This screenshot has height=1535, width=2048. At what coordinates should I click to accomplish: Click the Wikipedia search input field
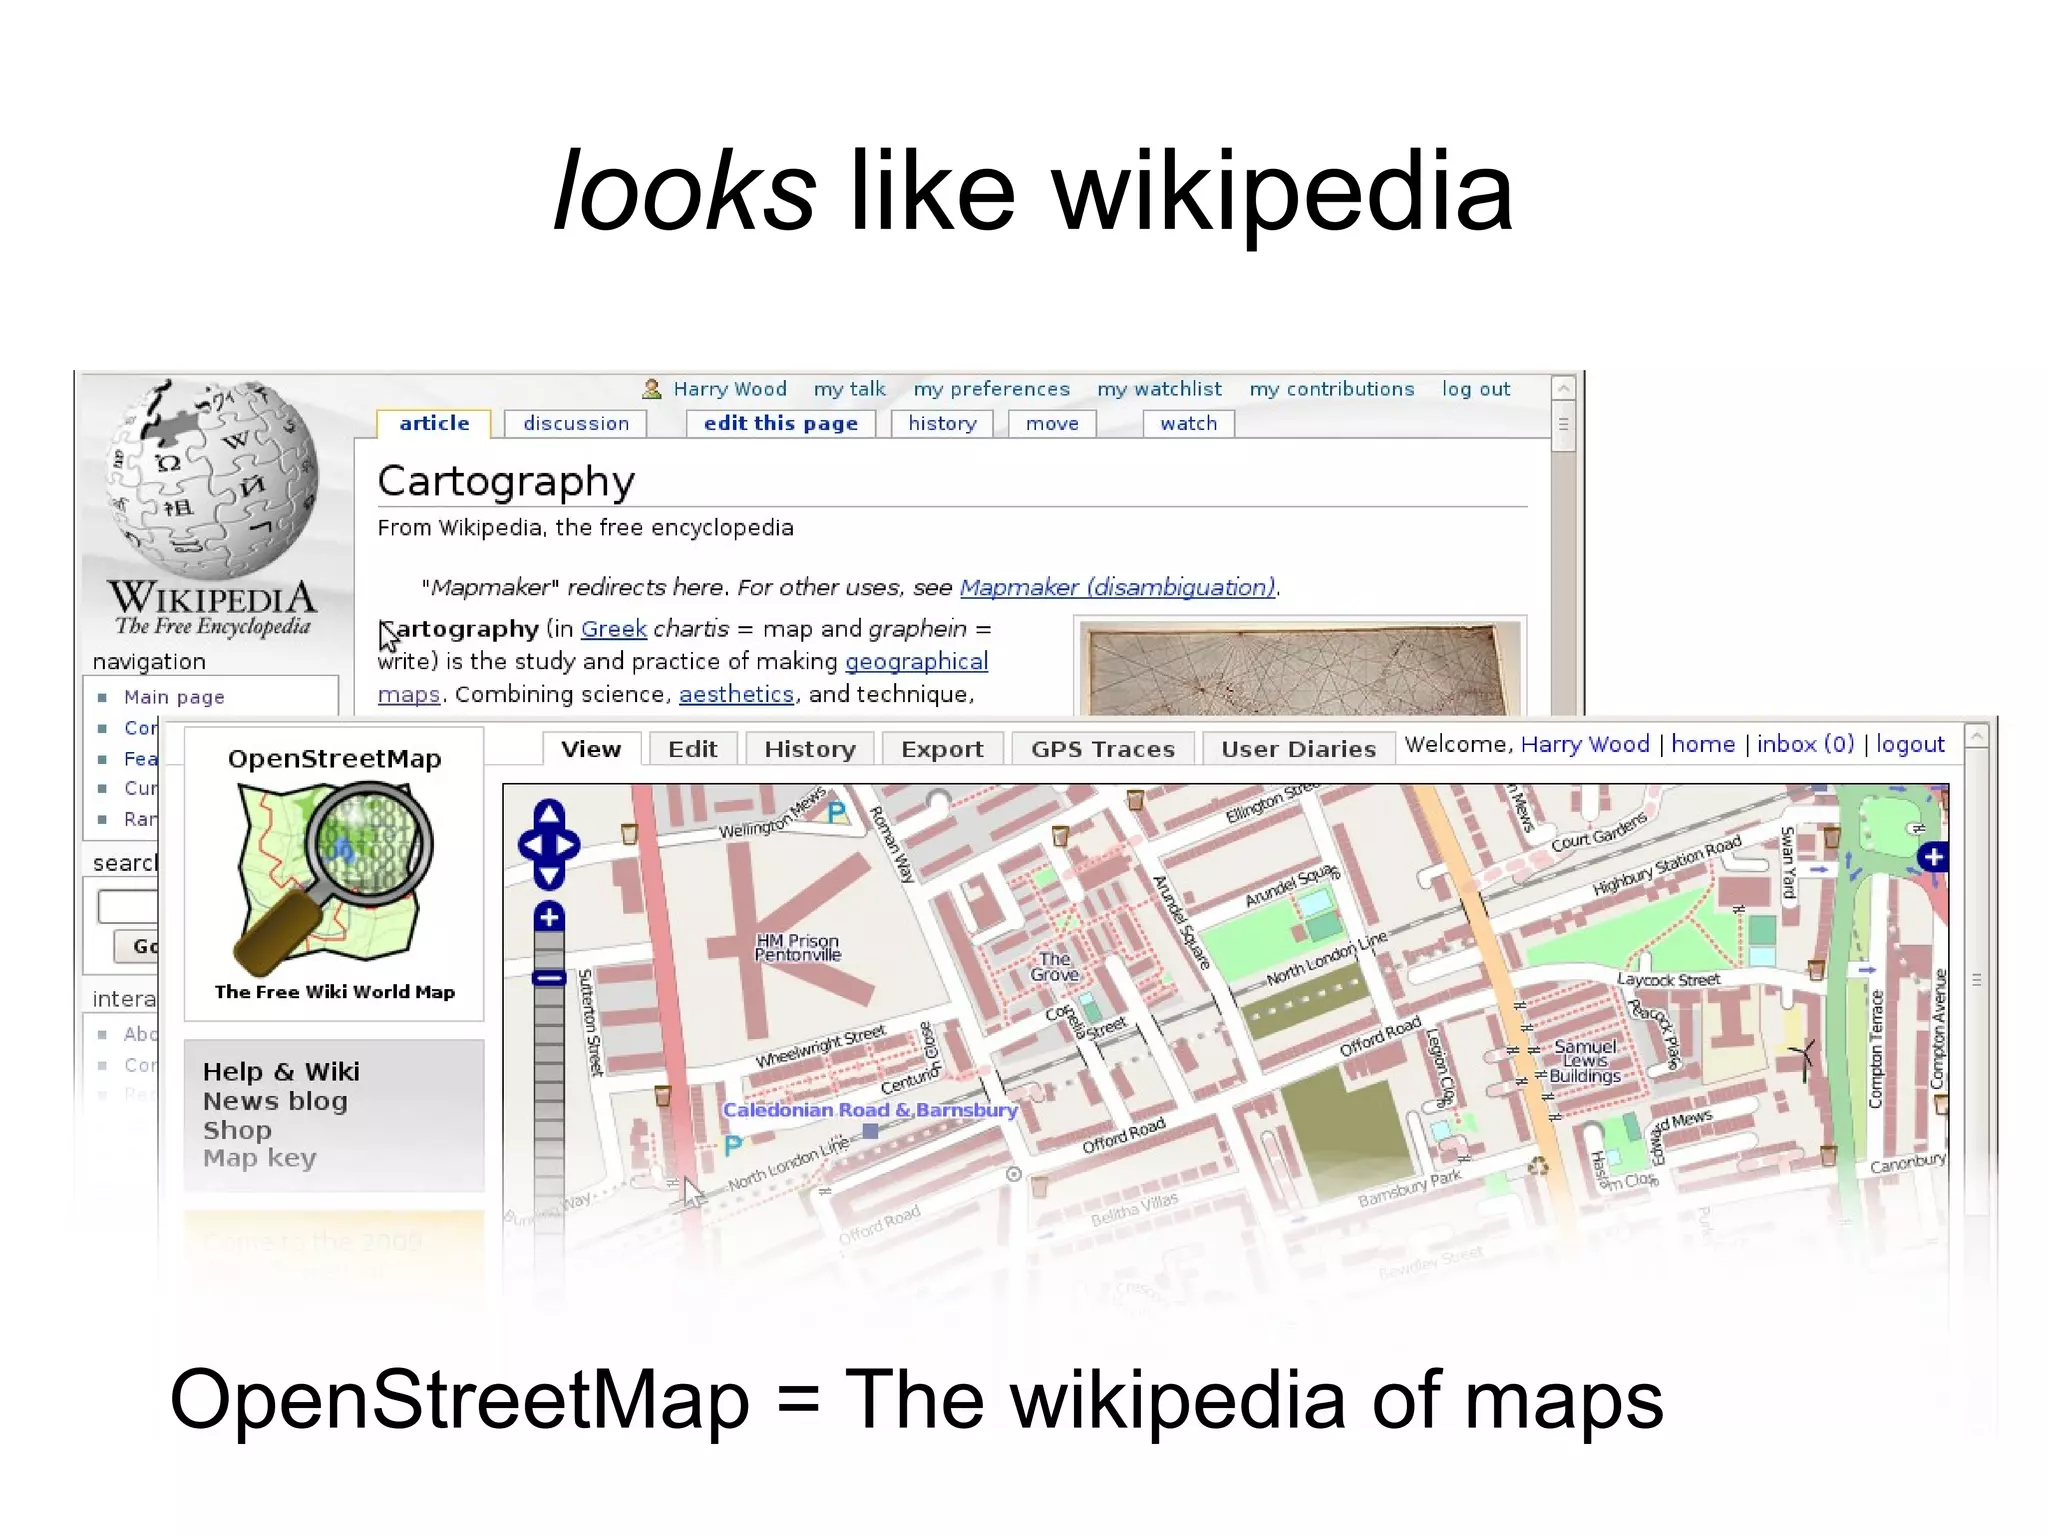(128, 907)
